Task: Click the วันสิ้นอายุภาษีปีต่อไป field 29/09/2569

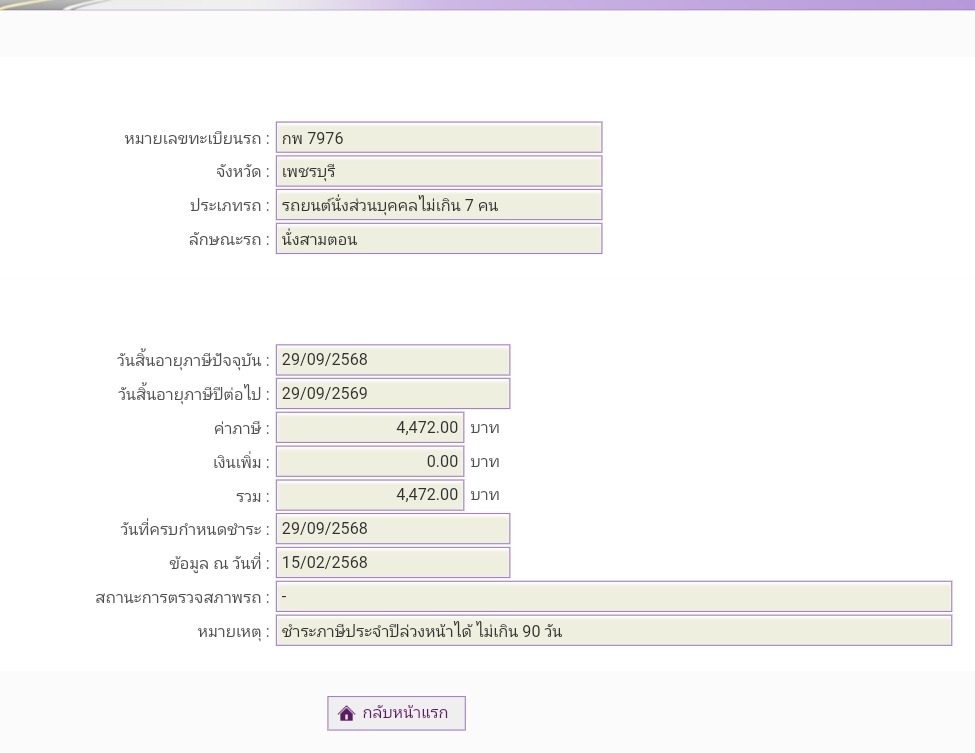Action: click(393, 394)
